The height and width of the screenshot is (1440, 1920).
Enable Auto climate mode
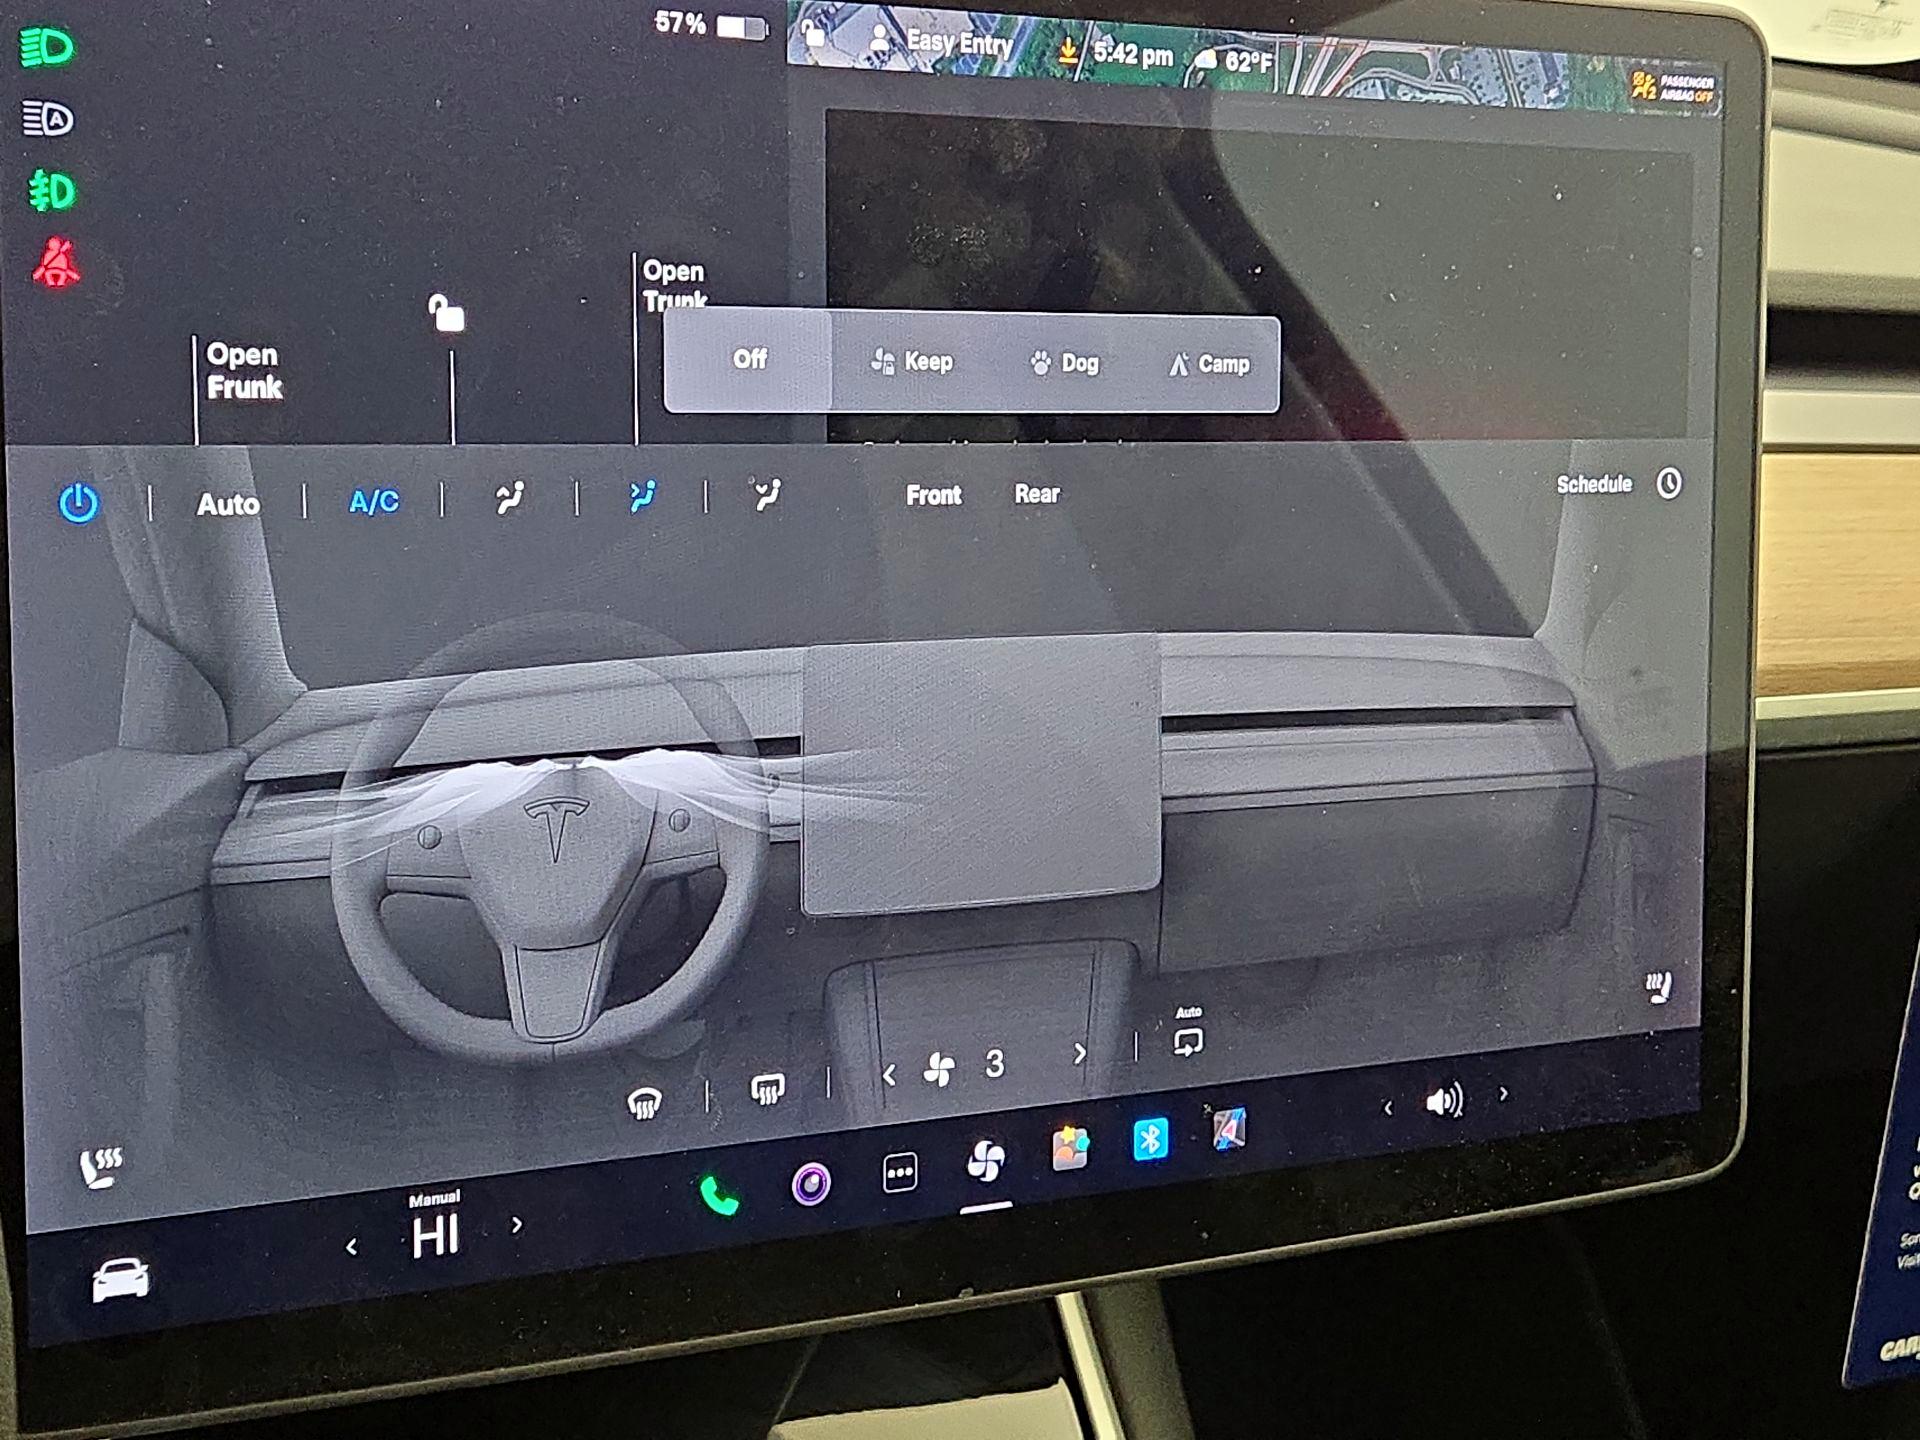point(228,505)
